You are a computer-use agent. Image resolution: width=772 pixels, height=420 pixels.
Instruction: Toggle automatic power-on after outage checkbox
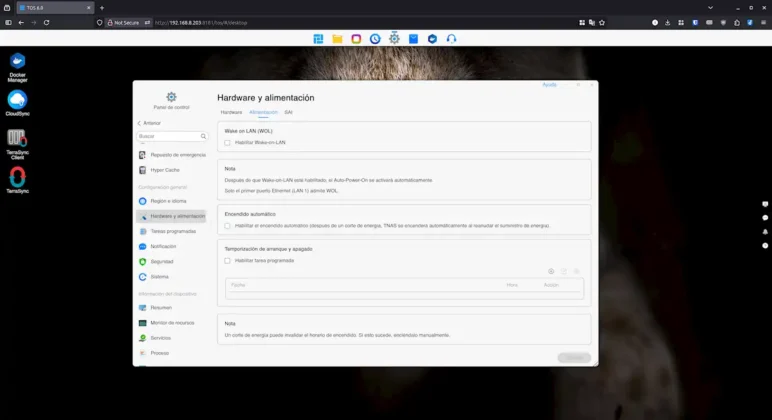pos(228,225)
